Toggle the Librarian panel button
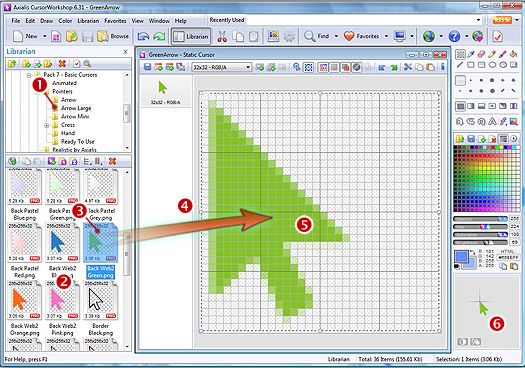 coord(191,36)
